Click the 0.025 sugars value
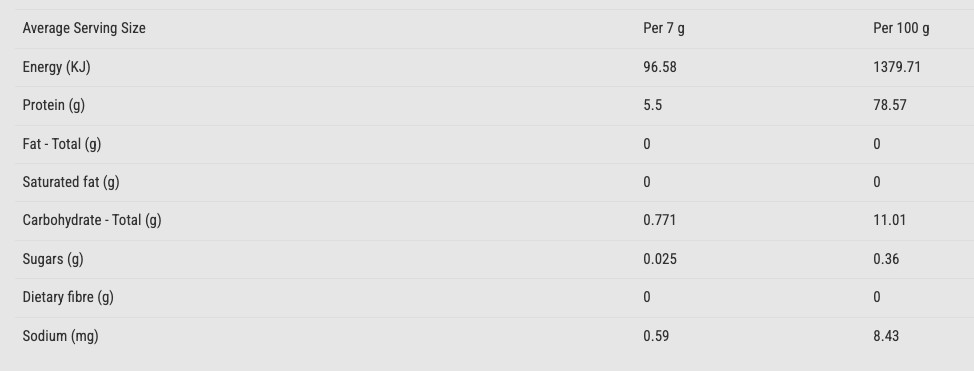This screenshot has width=974, height=371. coord(660,259)
